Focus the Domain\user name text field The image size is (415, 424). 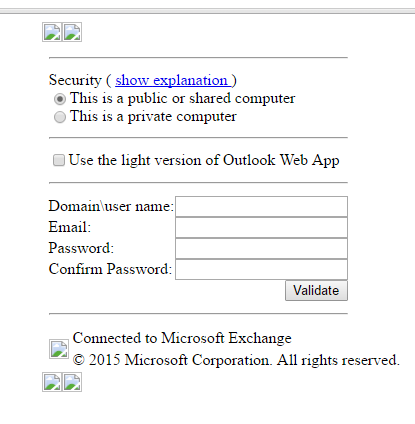pos(261,206)
